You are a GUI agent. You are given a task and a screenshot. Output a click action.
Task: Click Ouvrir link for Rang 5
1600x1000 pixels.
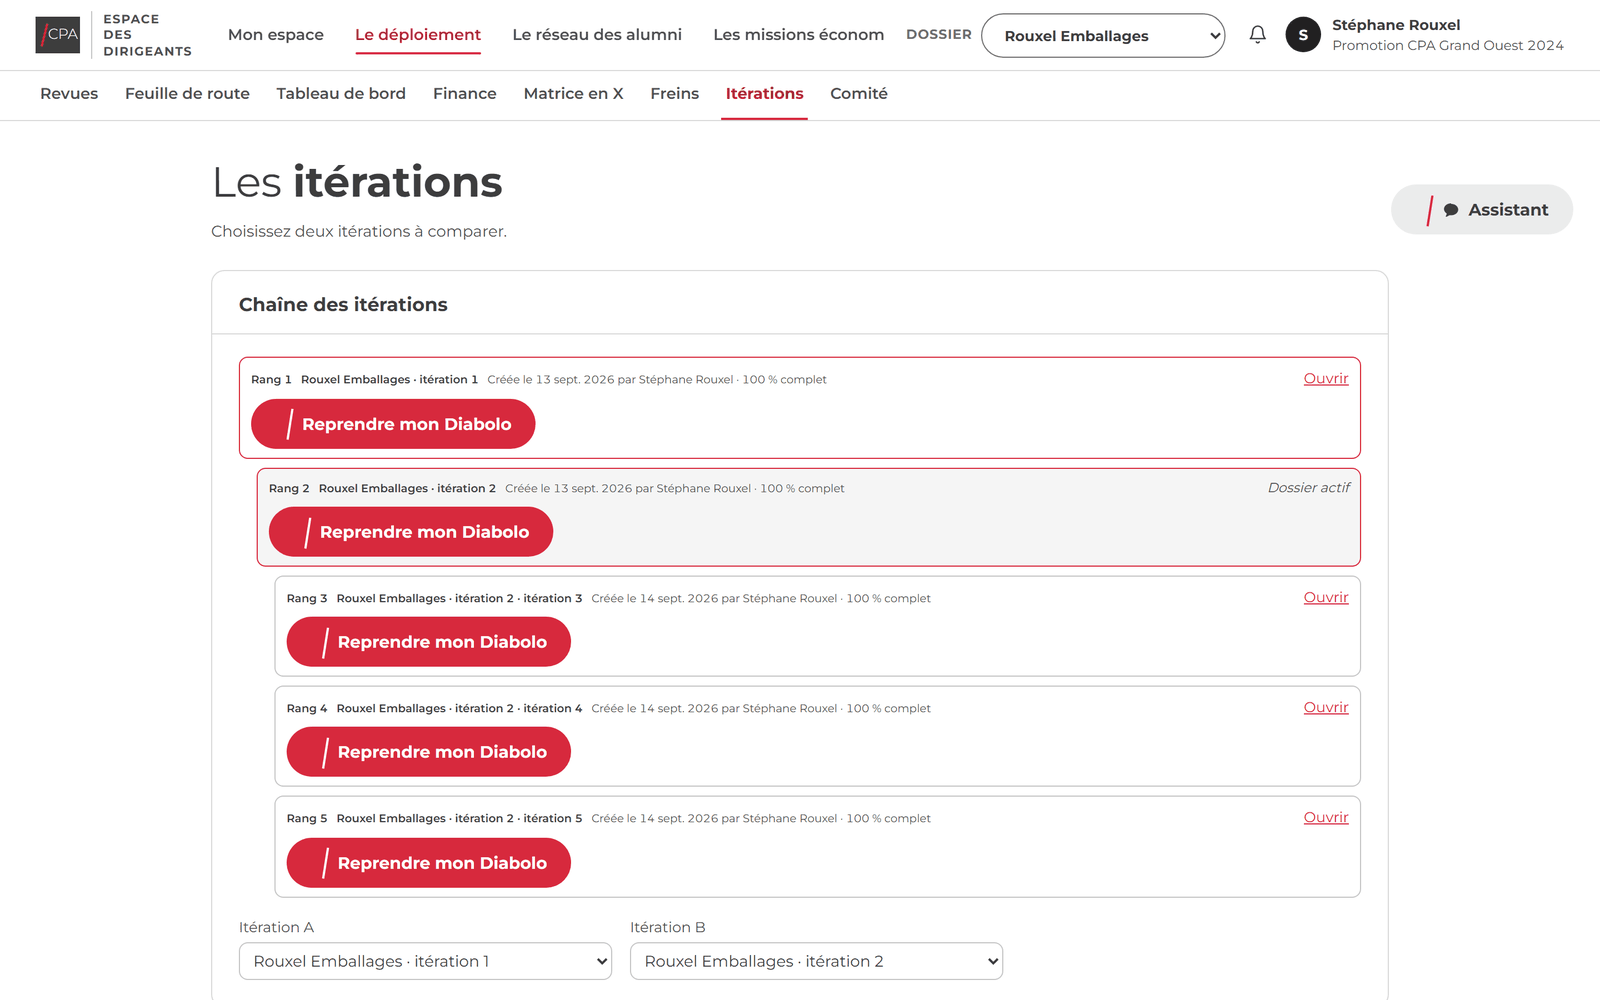coord(1326,818)
